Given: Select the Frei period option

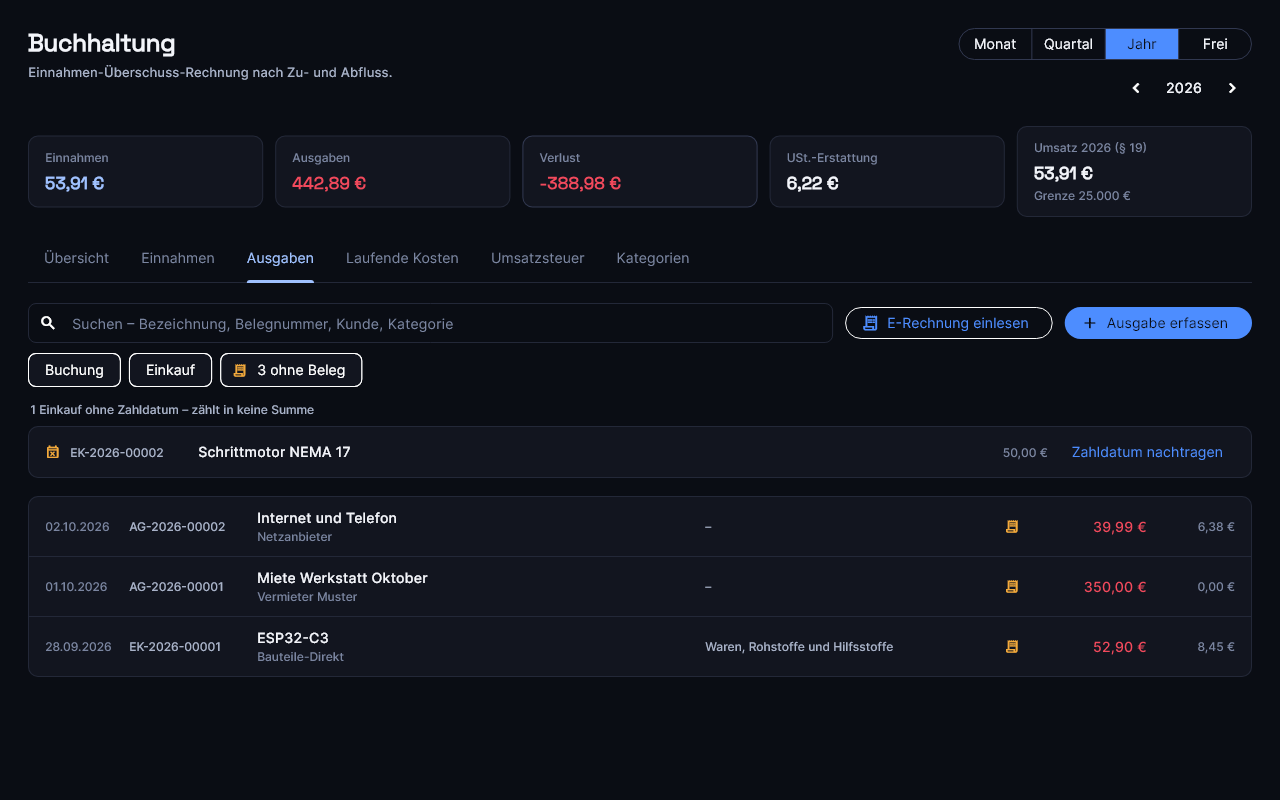Looking at the screenshot, I should pyautogui.click(x=1215, y=44).
